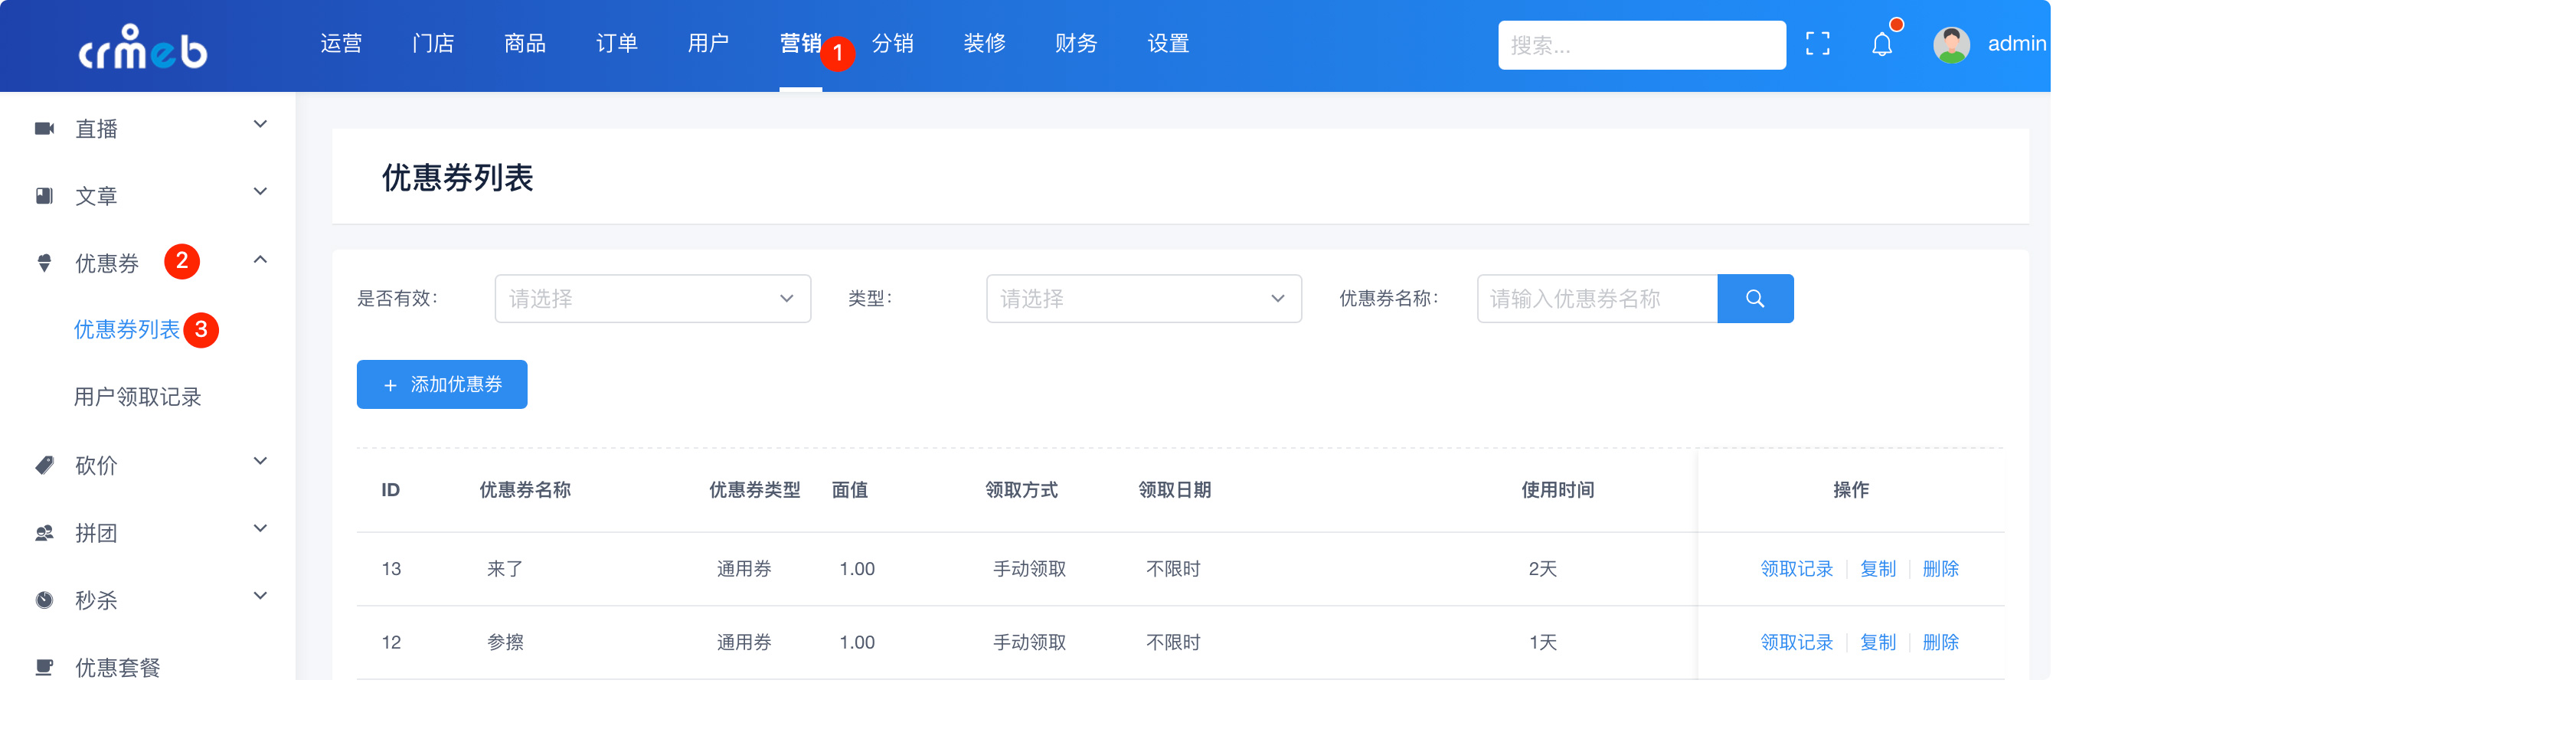Select the 营销 top menu
Viewport: 2576px width, 729px height.
(x=800, y=44)
